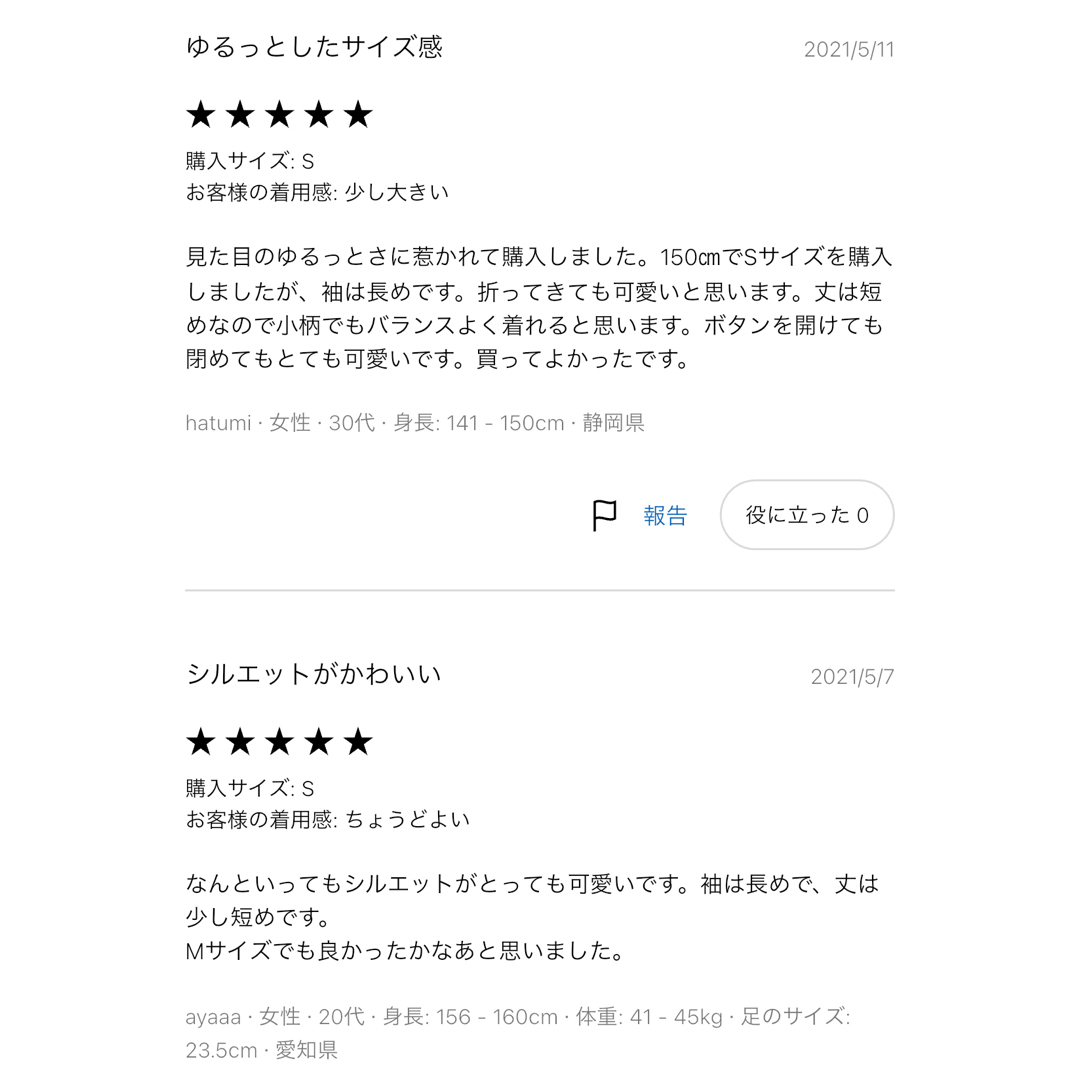Click ayaaa's review body starting なんといっても
1080x1080 pixels.
click(532, 917)
